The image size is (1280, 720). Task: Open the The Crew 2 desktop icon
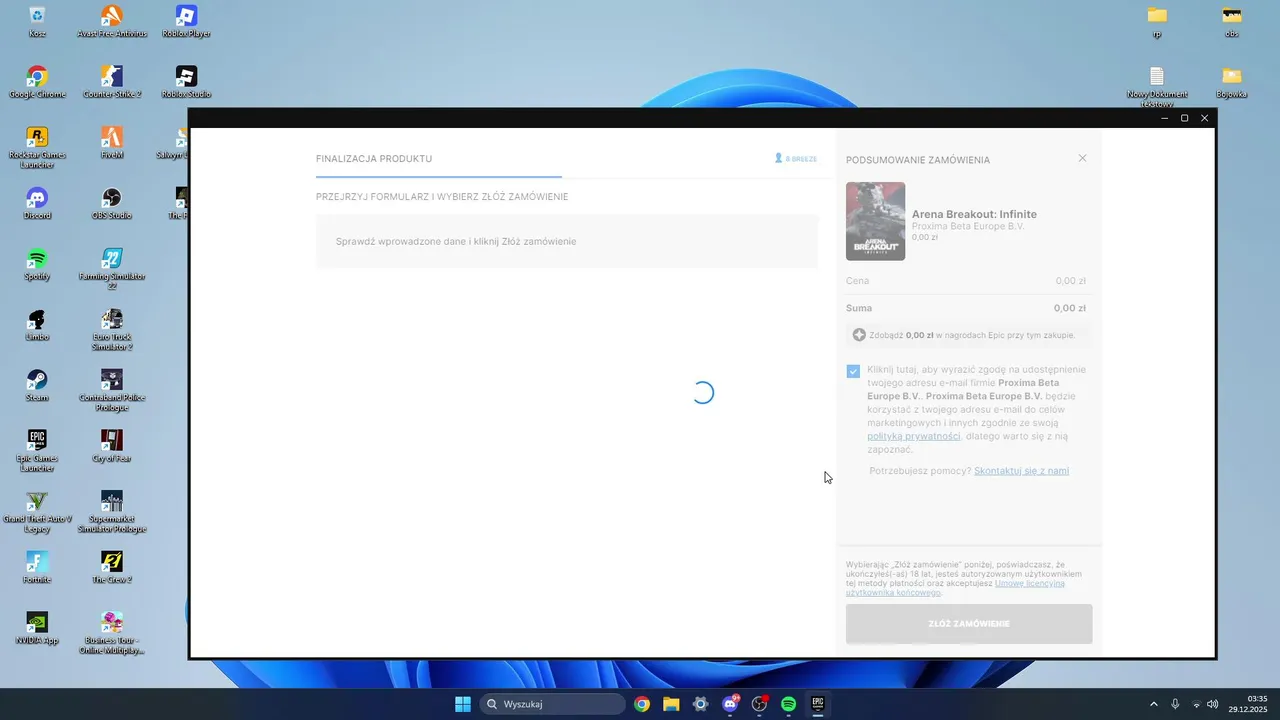coord(112,568)
